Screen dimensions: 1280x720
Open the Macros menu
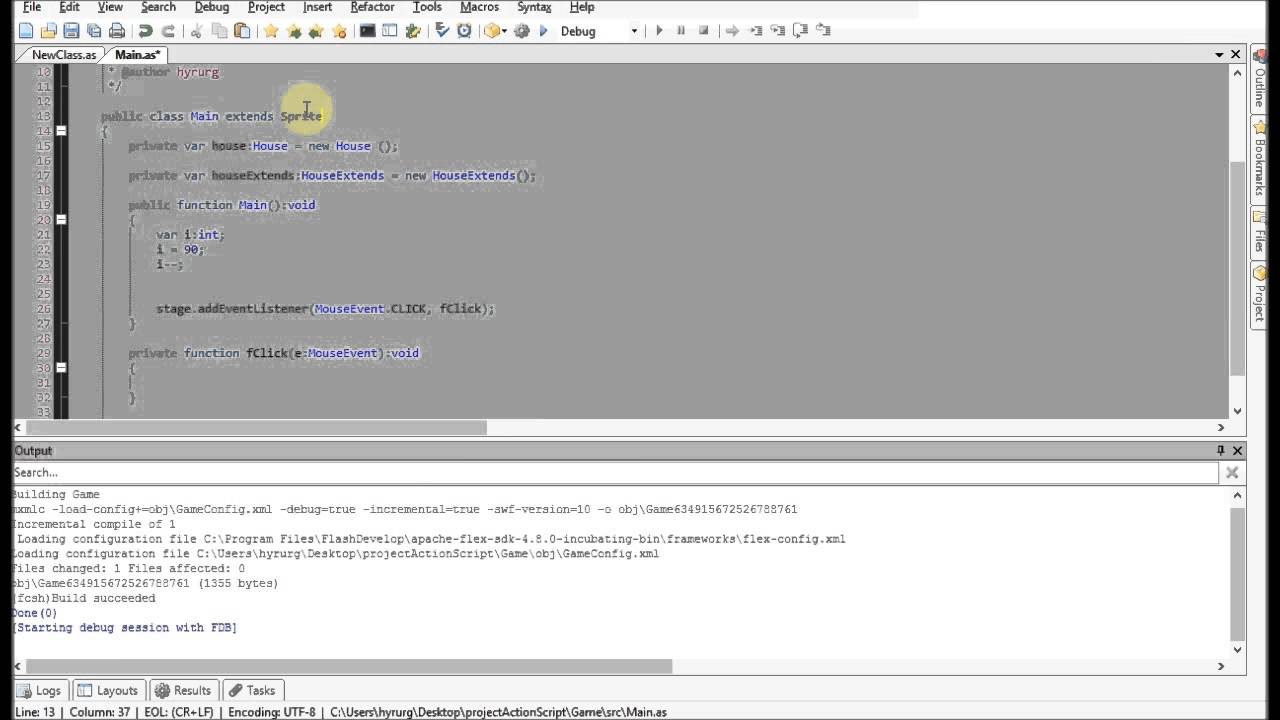(479, 7)
